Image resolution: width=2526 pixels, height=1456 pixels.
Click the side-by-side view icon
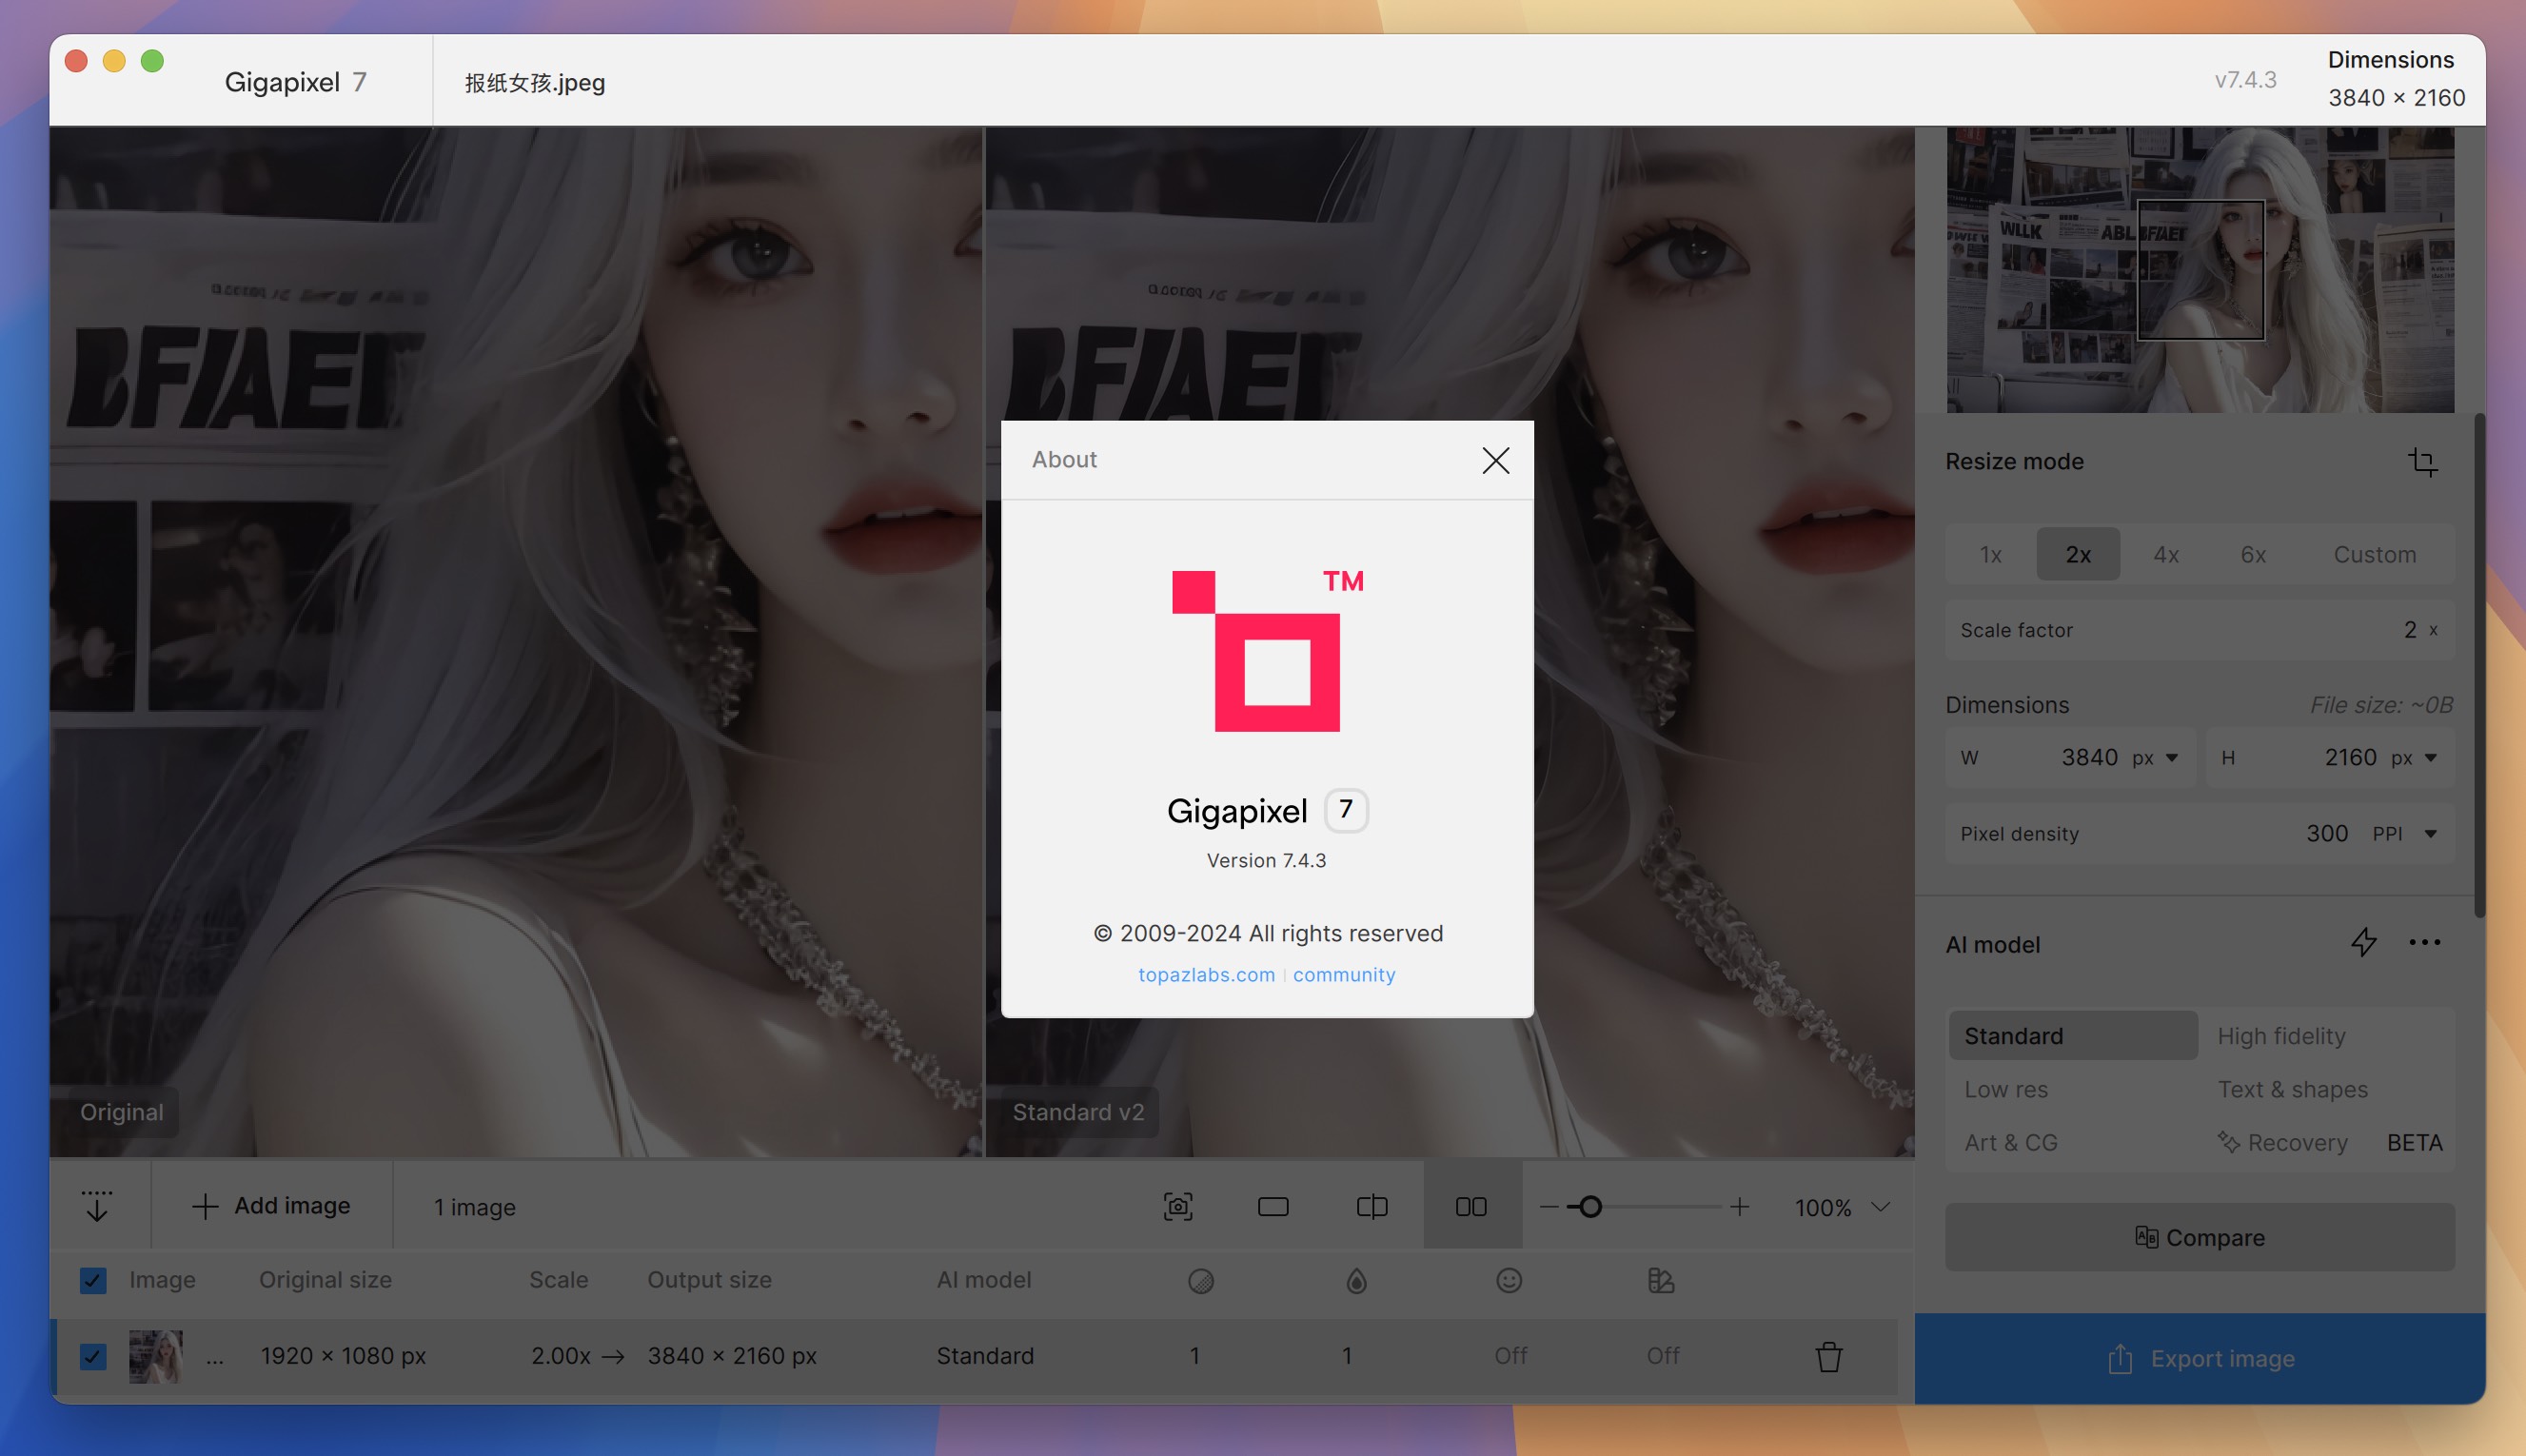1471,1206
